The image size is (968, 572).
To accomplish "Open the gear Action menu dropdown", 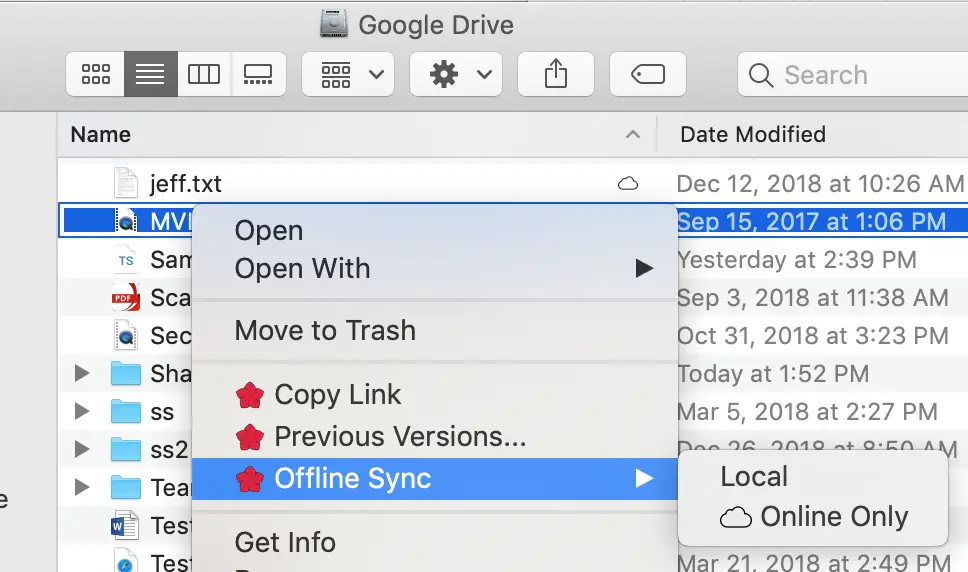I will (456, 74).
